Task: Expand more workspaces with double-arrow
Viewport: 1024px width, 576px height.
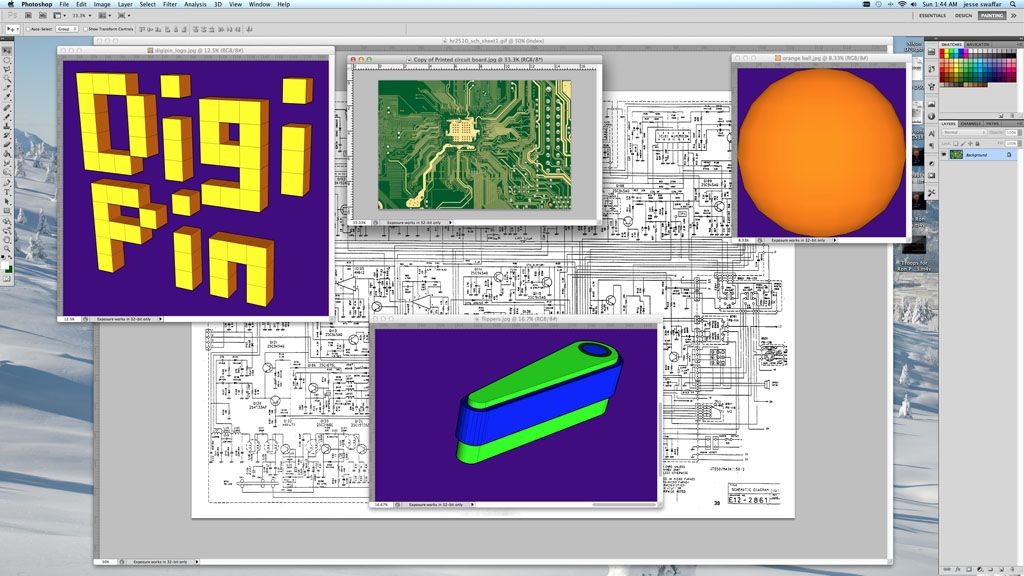Action: pyautogui.click(x=1014, y=15)
